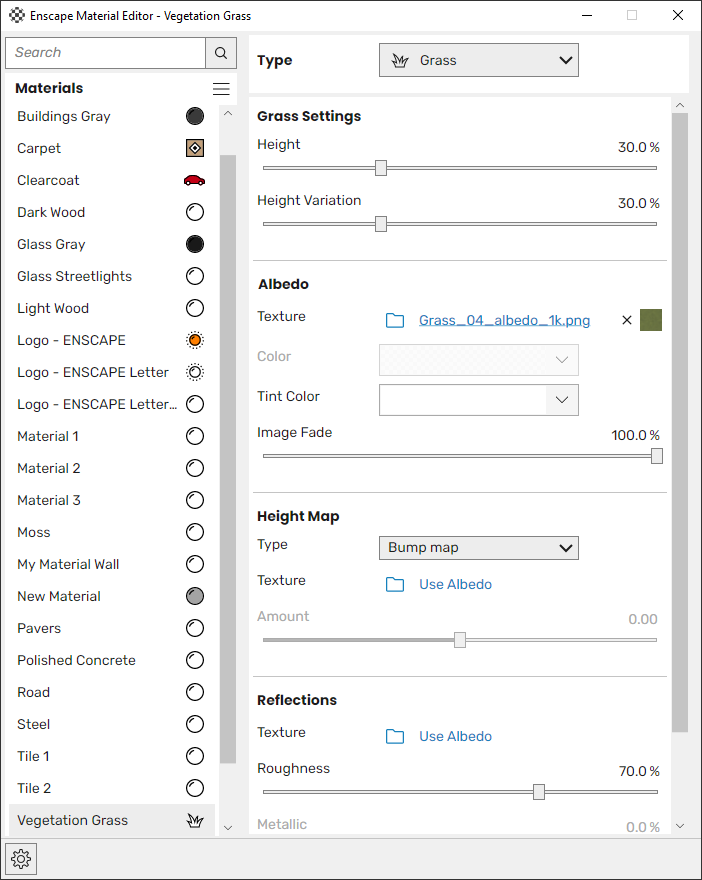This screenshot has width=702, height=880.
Task: Click the Steel sphere icon
Action: [x=195, y=724]
